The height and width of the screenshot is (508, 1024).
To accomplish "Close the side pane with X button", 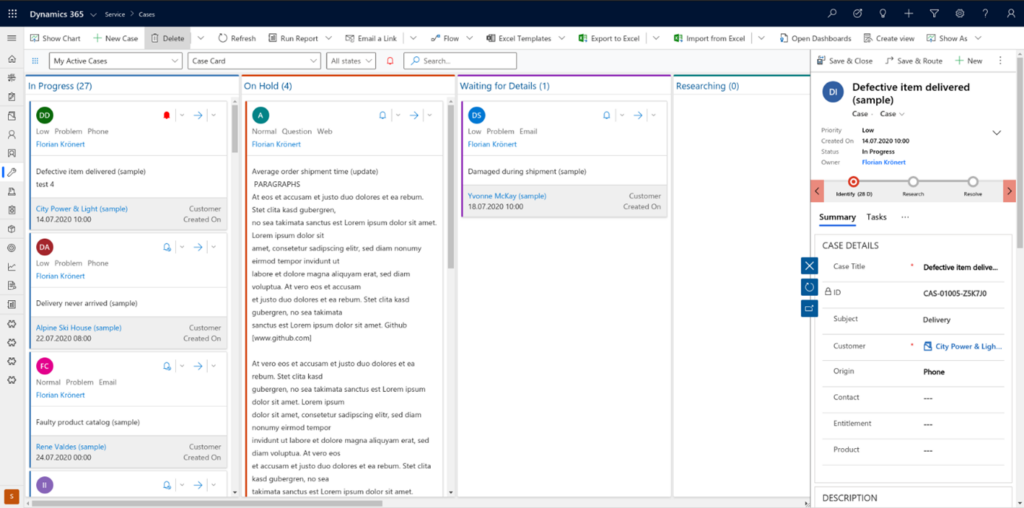I will click(x=809, y=265).
